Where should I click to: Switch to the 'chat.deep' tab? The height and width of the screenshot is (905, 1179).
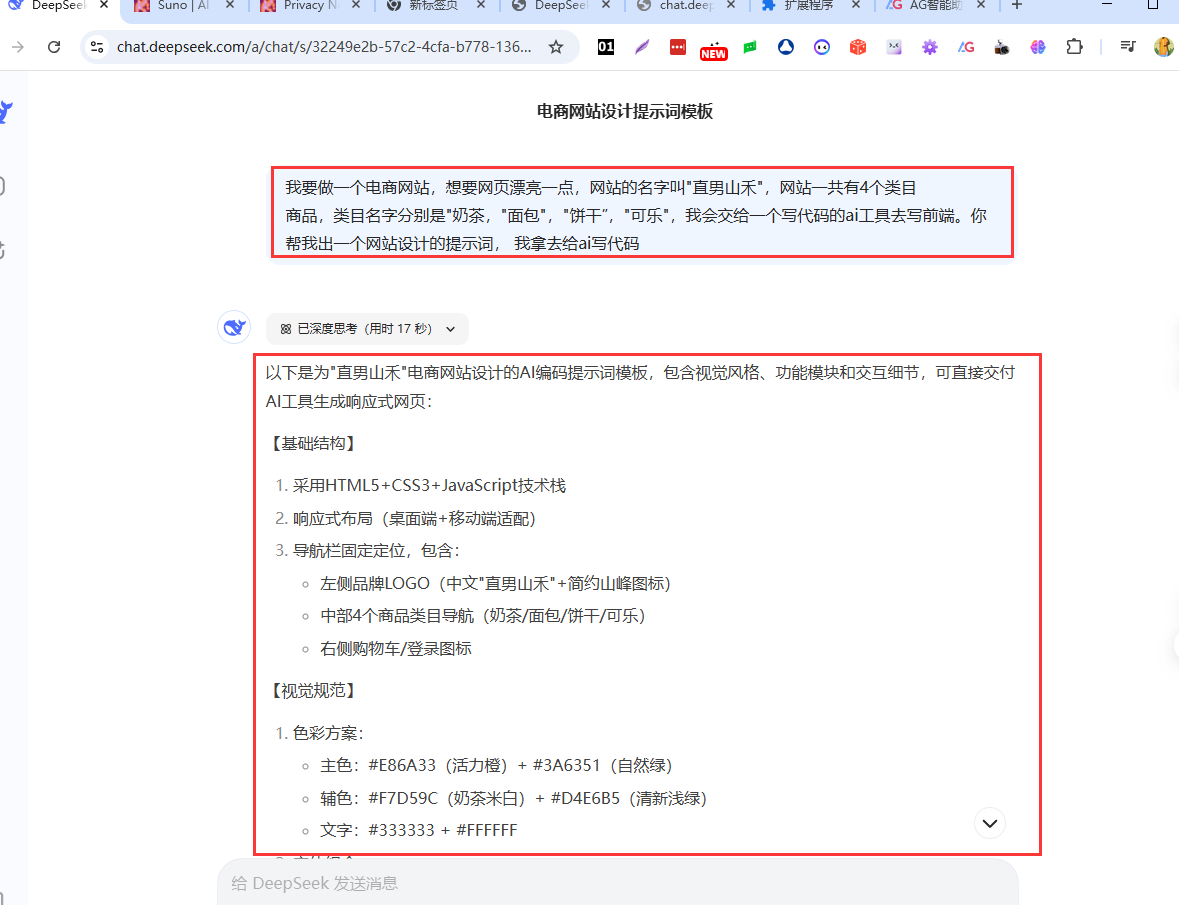(x=685, y=6)
